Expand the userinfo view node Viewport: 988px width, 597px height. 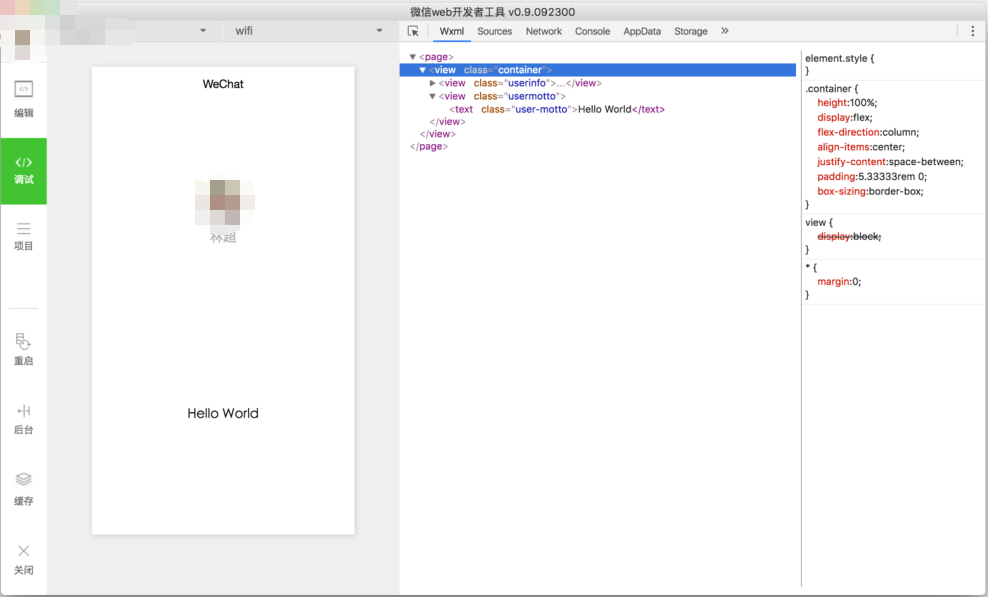click(432, 83)
